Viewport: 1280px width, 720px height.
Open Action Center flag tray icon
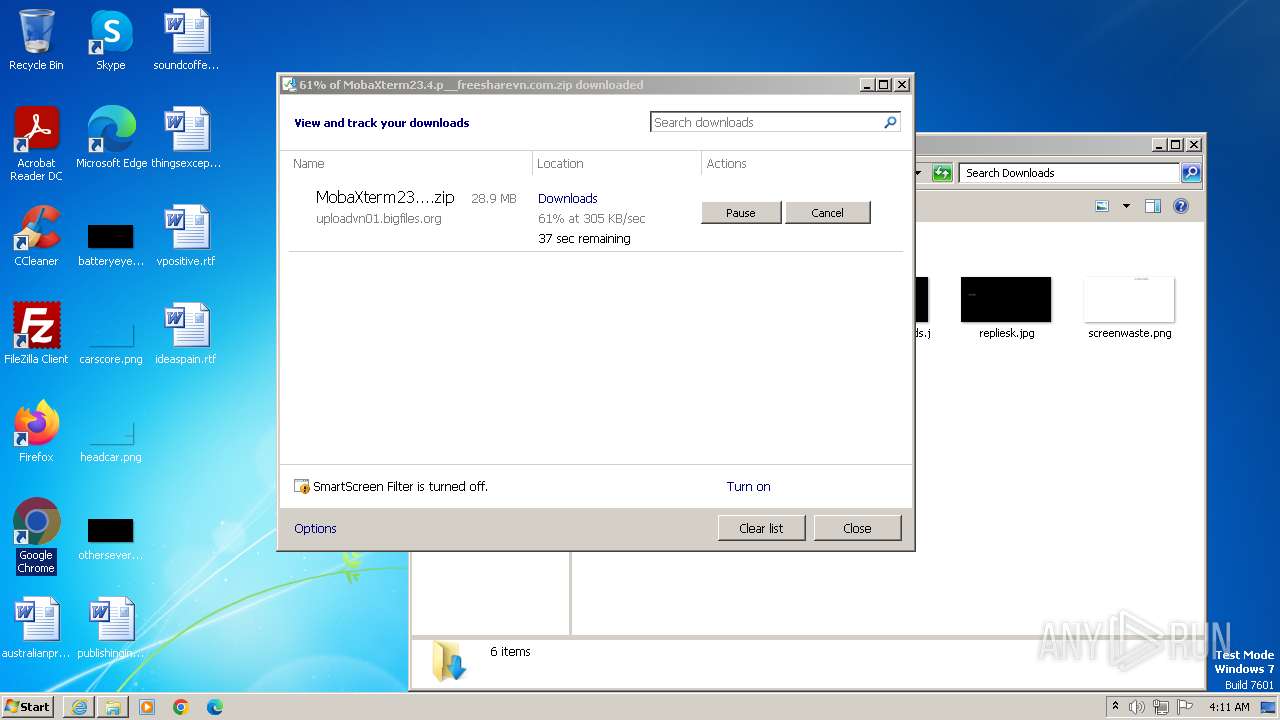click(1185, 707)
